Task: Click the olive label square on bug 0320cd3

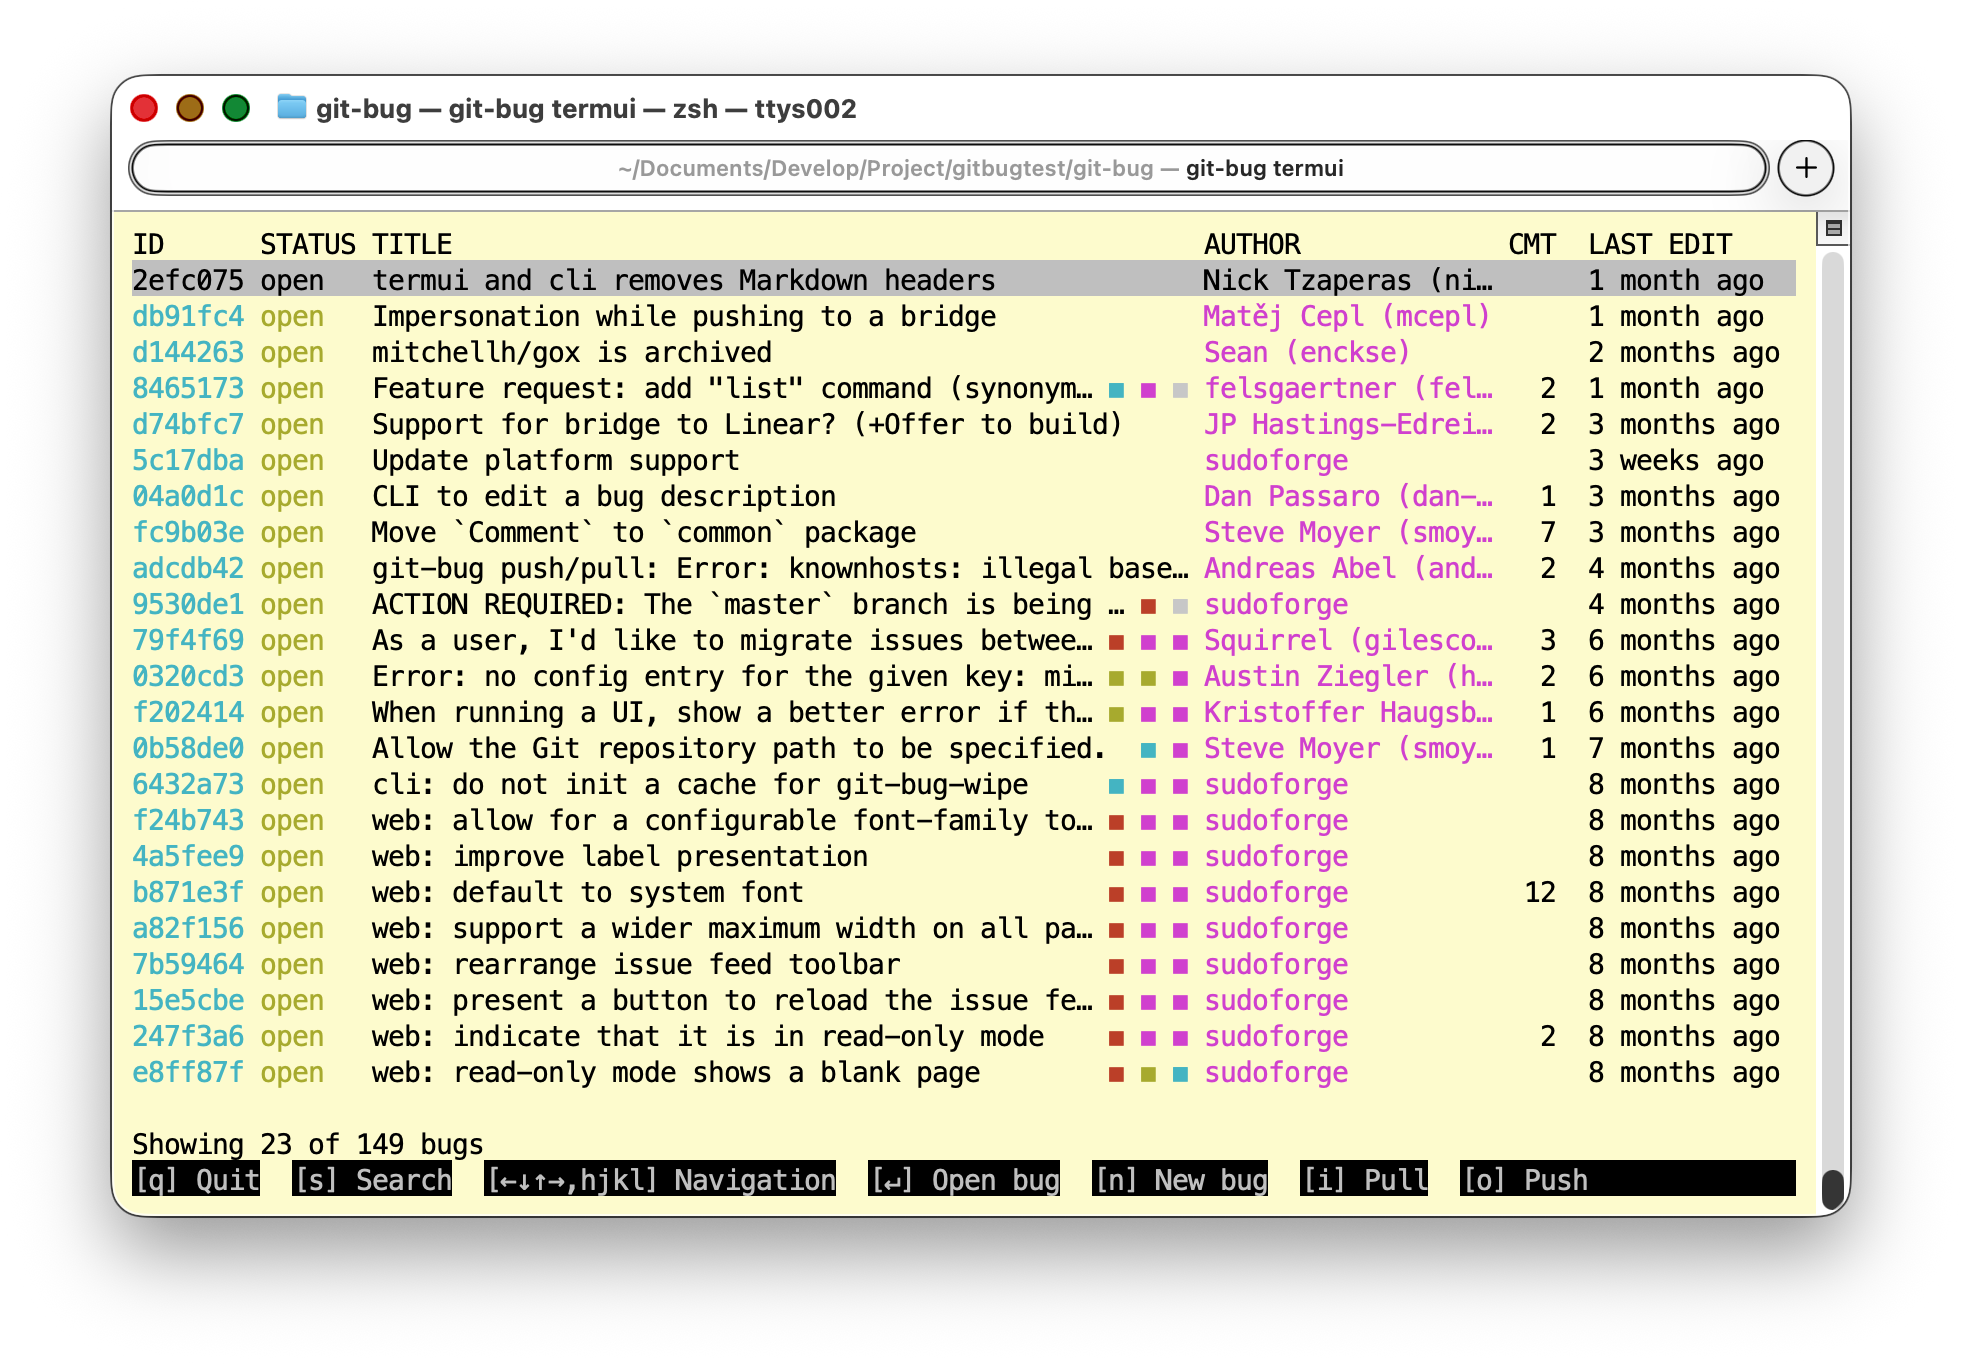Action: [x=1117, y=678]
